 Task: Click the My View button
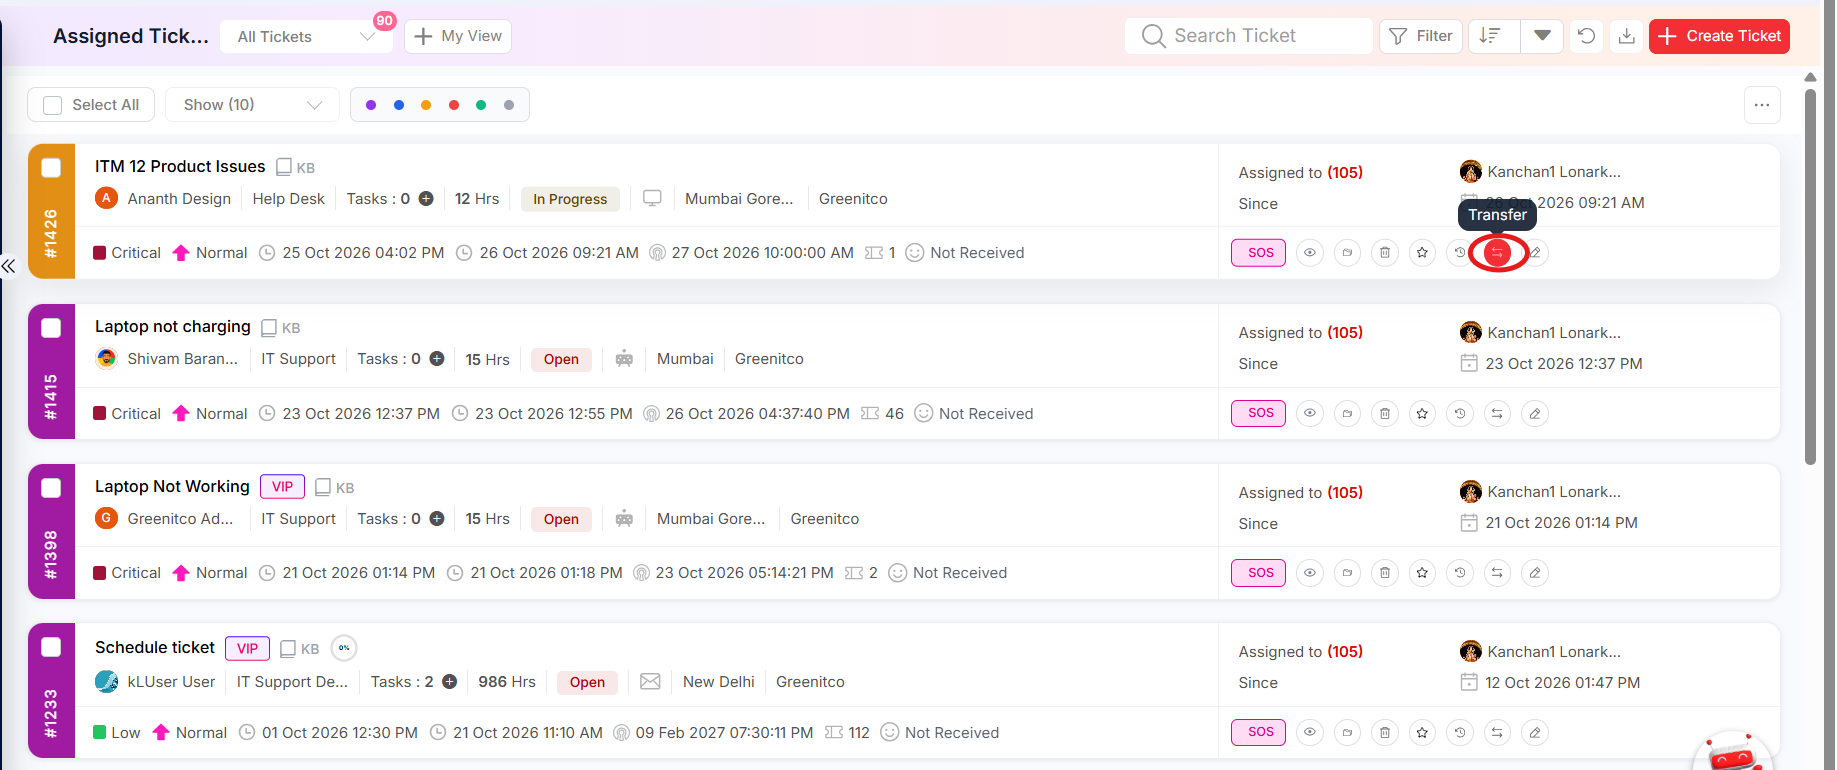(458, 36)
